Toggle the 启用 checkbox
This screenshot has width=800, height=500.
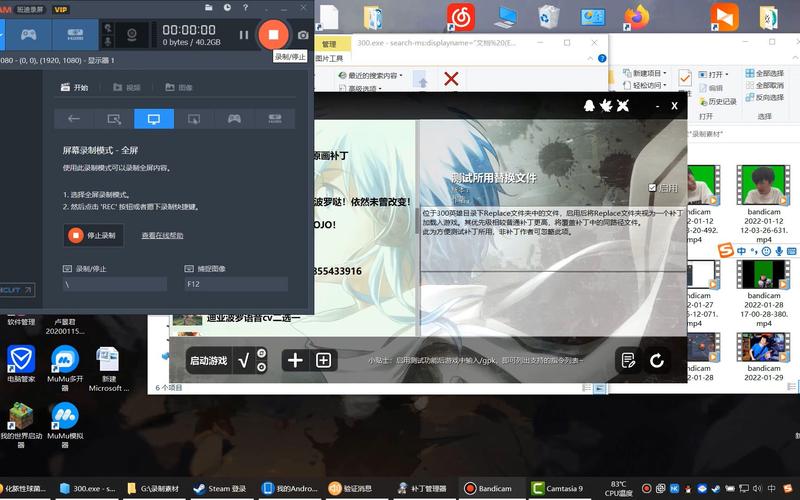(x=653, y=188)
